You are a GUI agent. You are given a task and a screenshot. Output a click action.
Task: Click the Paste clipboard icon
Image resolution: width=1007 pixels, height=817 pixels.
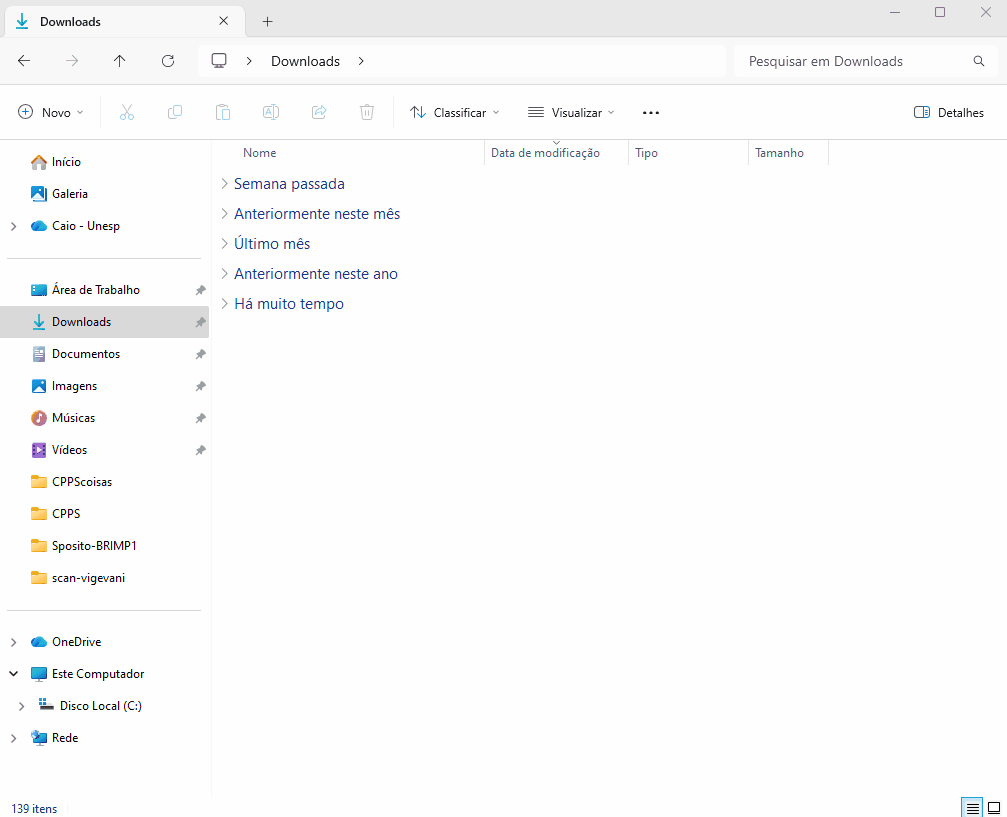[x=223, y=112]
